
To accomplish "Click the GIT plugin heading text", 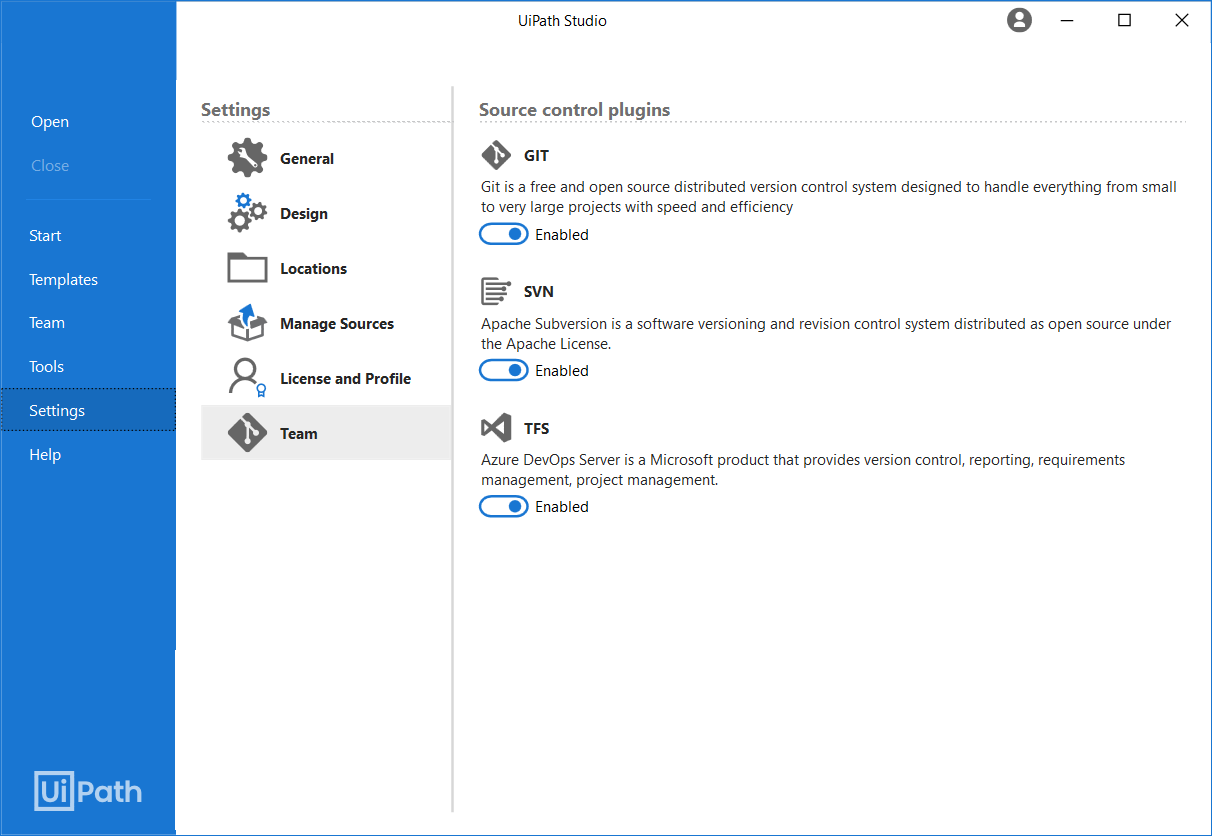I will [536, 156].
